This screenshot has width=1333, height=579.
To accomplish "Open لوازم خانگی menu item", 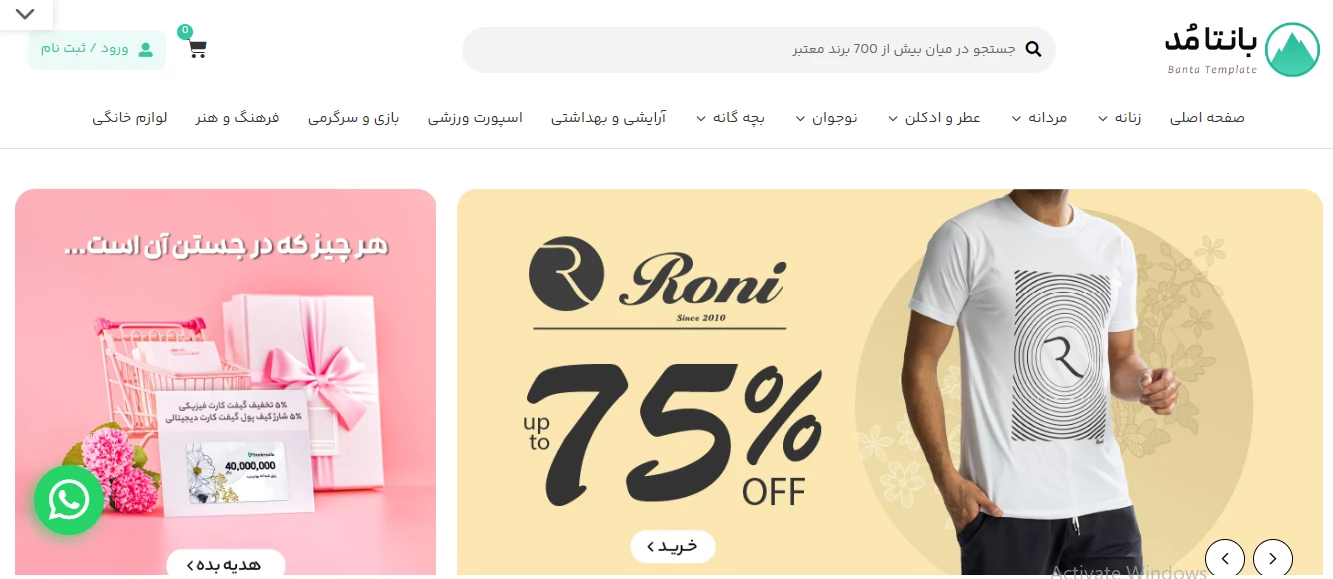I will [130, 118].
